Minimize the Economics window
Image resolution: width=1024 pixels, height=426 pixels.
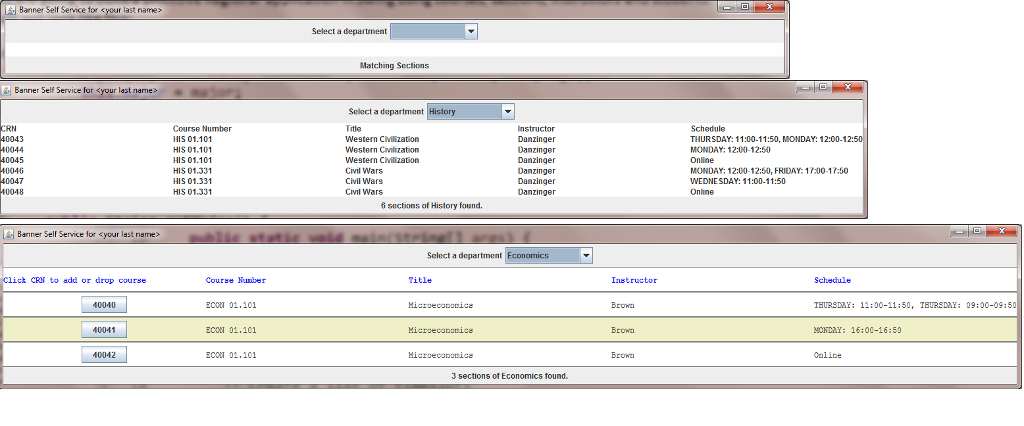pyautogui.click(x=961, y=231)
